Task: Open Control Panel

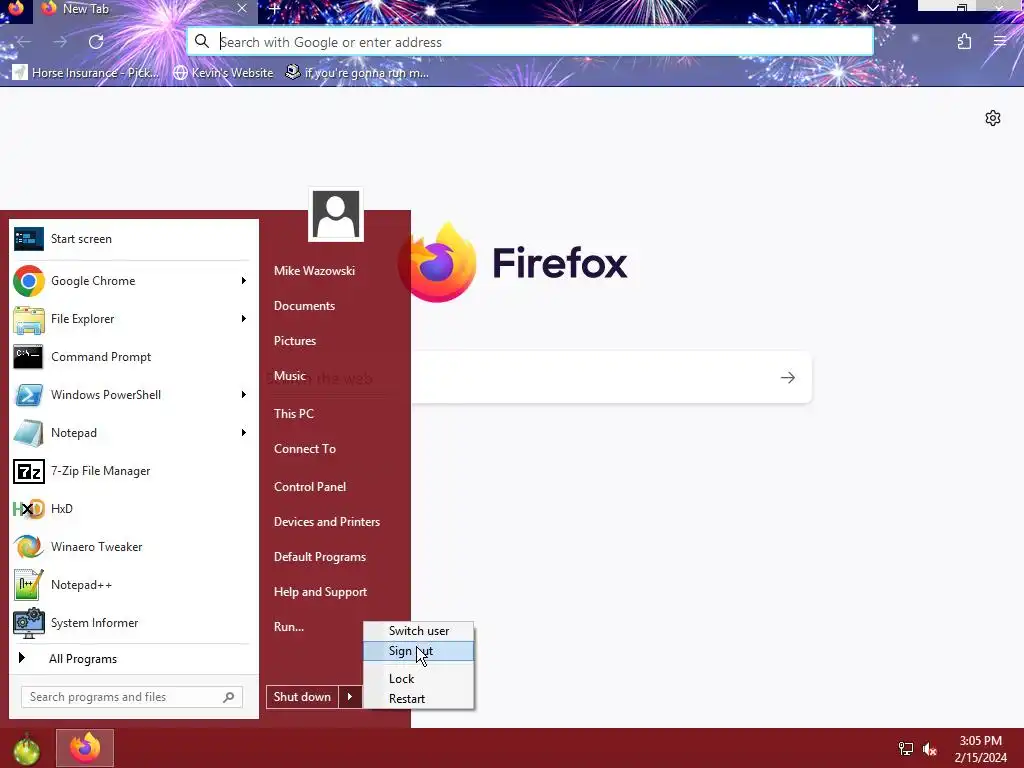Action: (310, 487)
